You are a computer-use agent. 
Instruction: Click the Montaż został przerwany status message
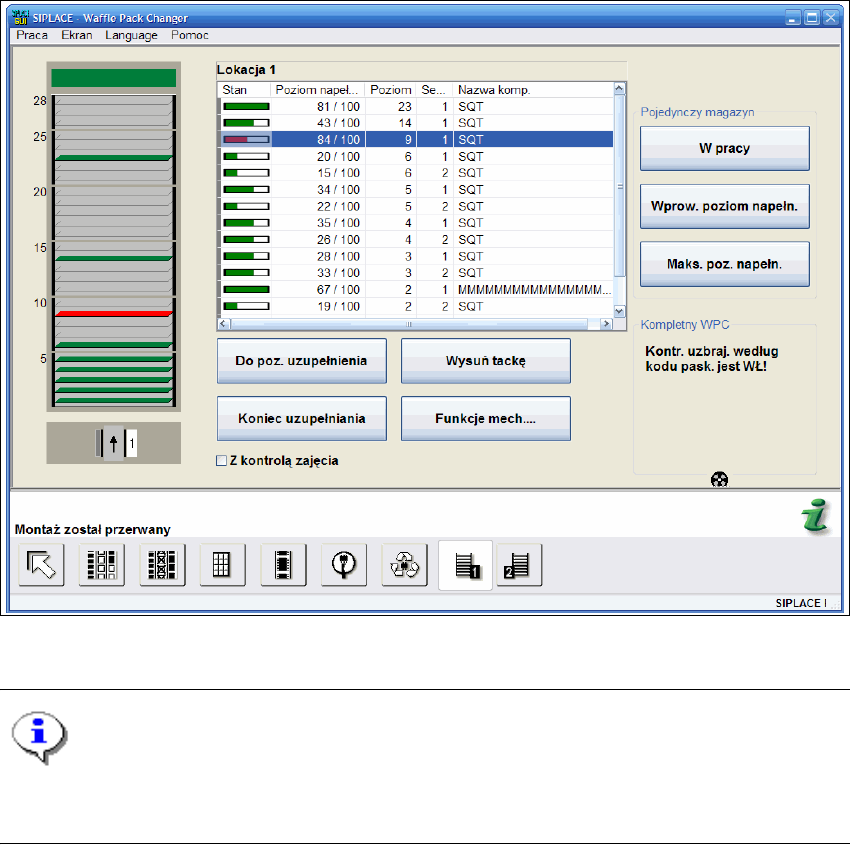[x=93, y=530]
